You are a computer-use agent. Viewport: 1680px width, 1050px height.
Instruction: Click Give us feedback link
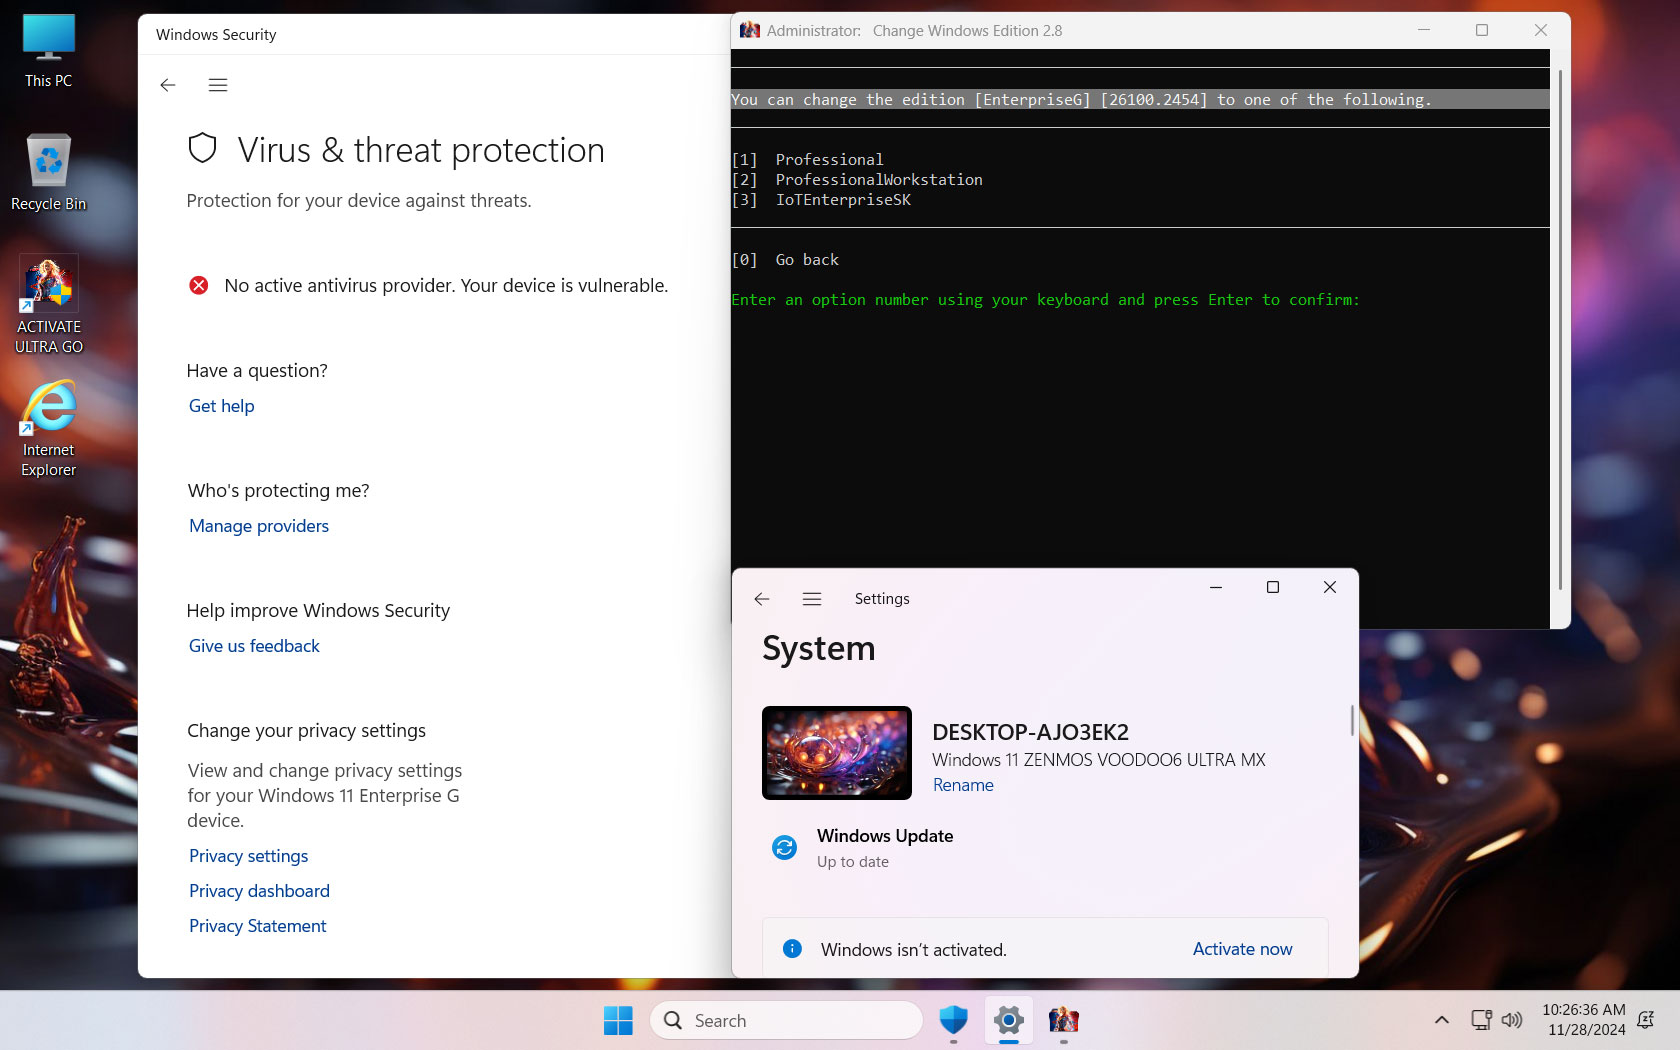[254, 646]
